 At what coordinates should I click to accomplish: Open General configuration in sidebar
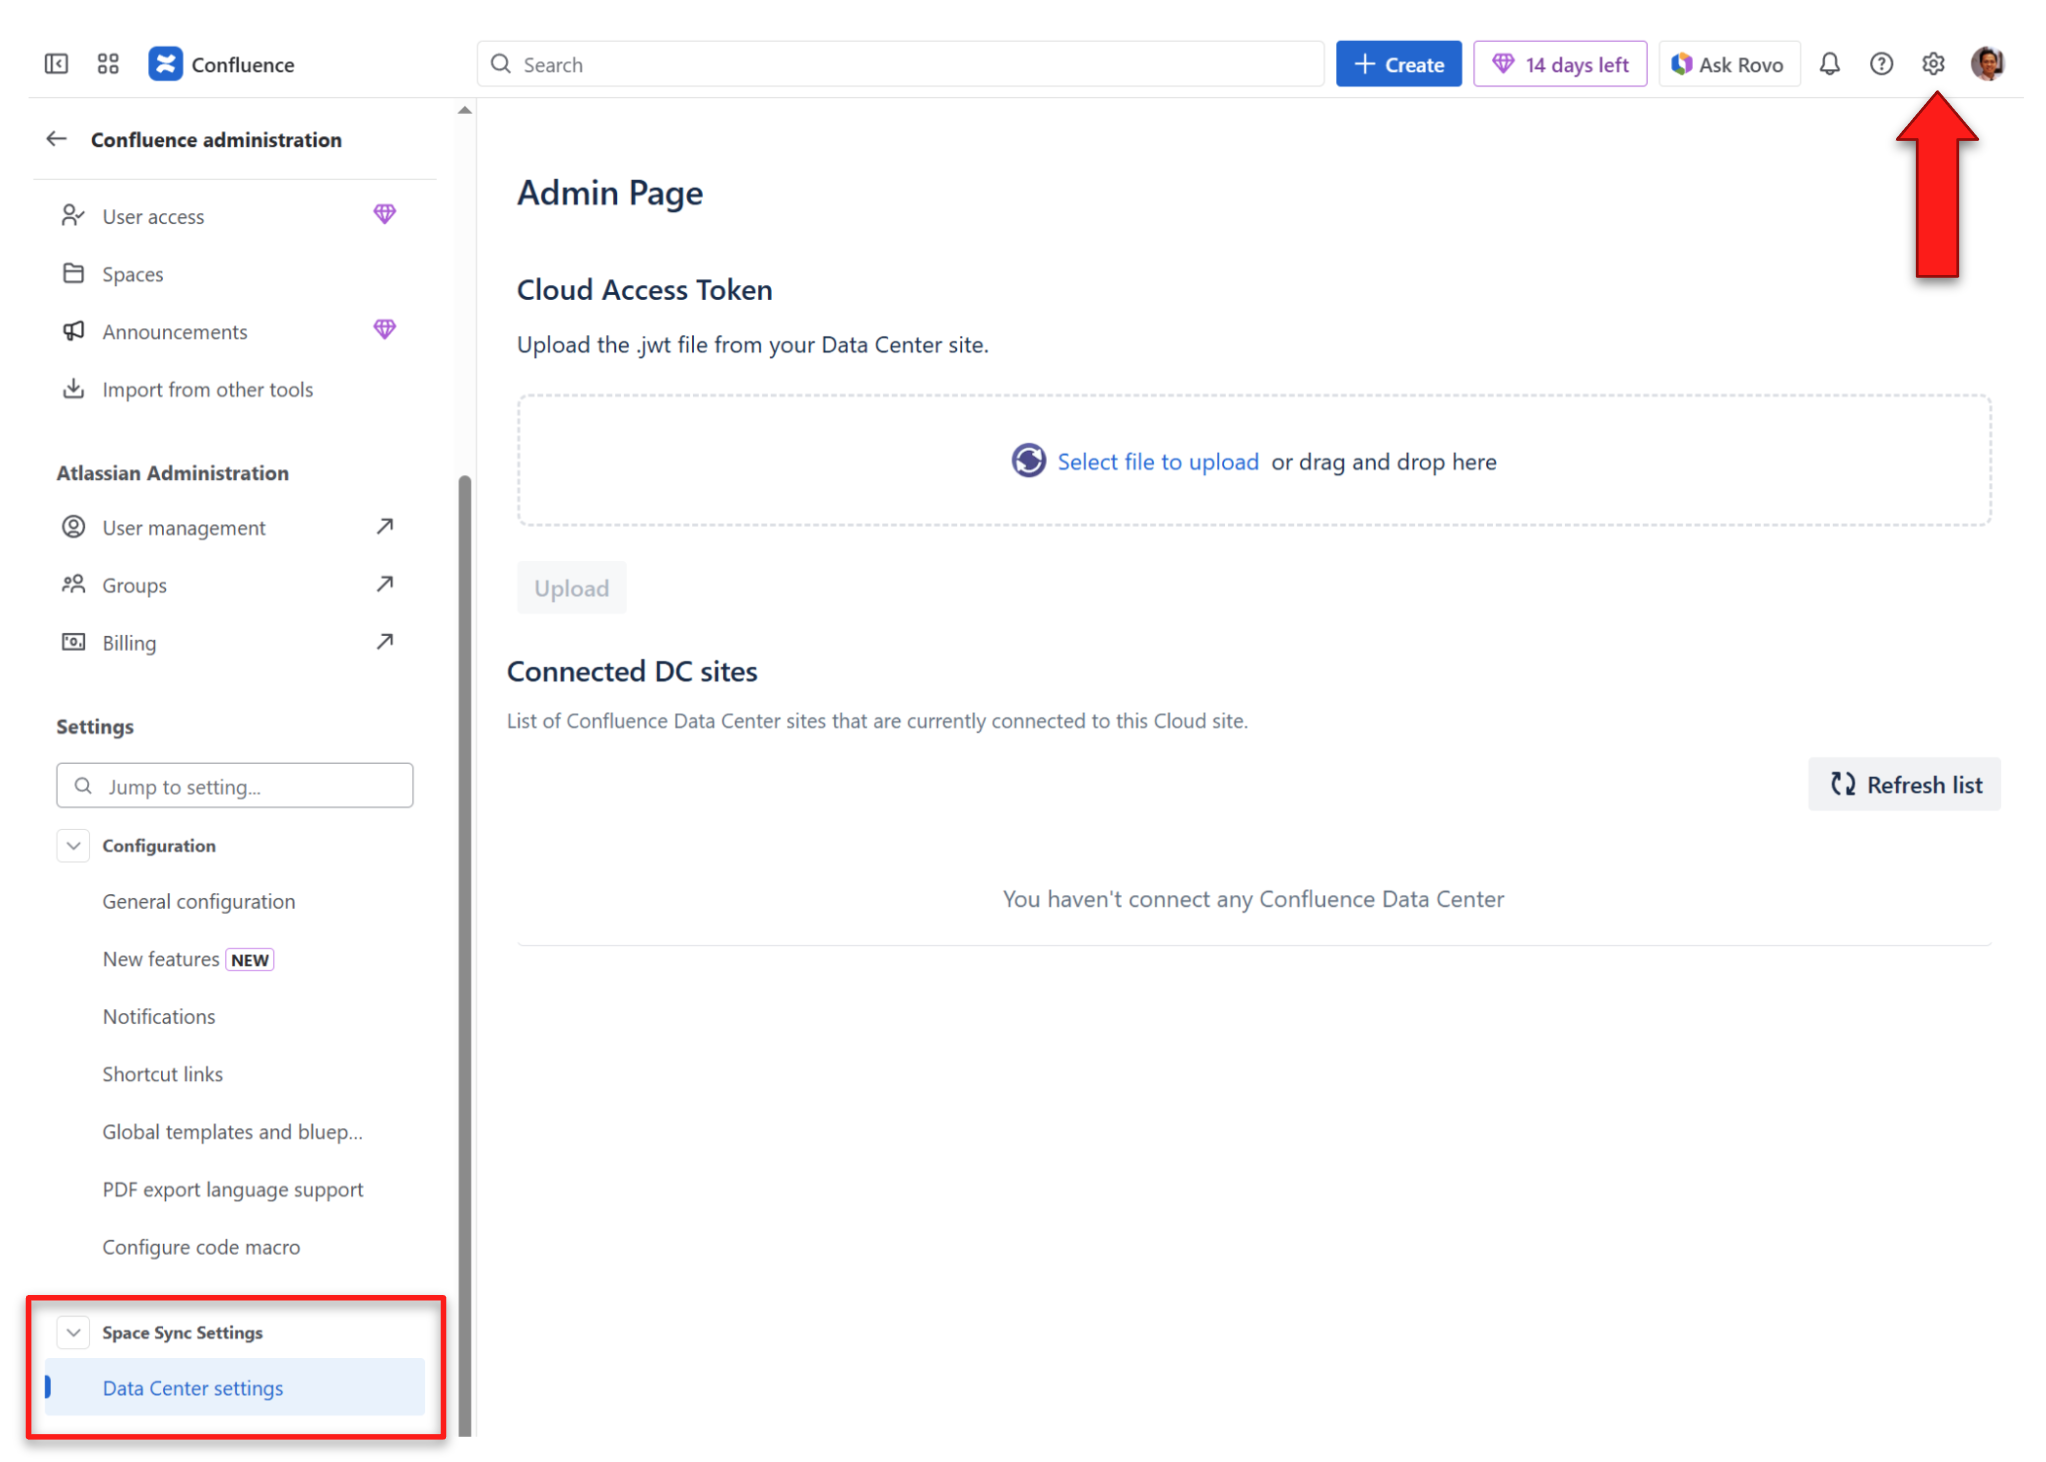click(198, 901)
